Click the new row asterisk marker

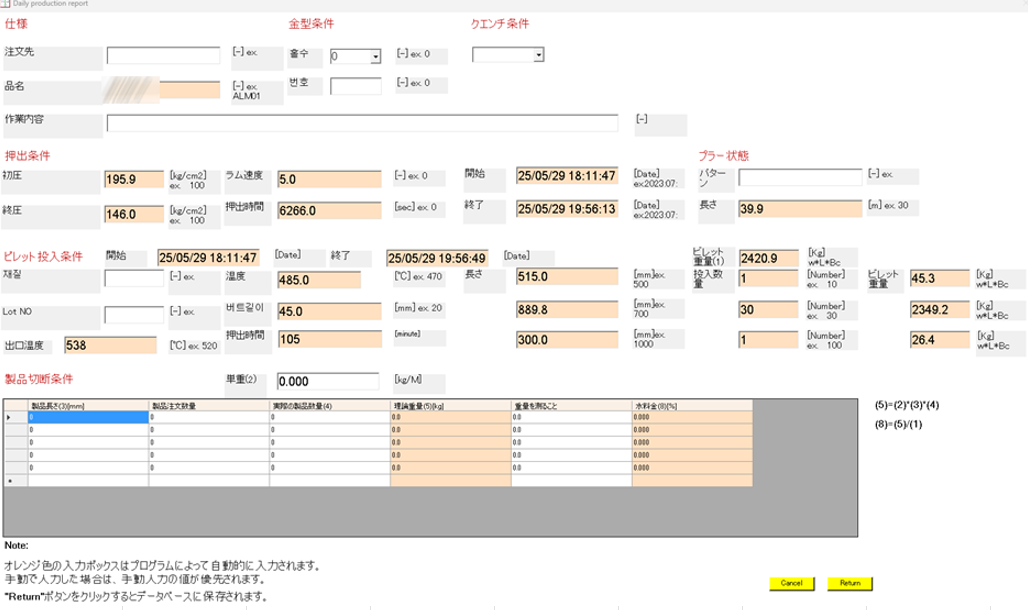click(x=10, y=481)
